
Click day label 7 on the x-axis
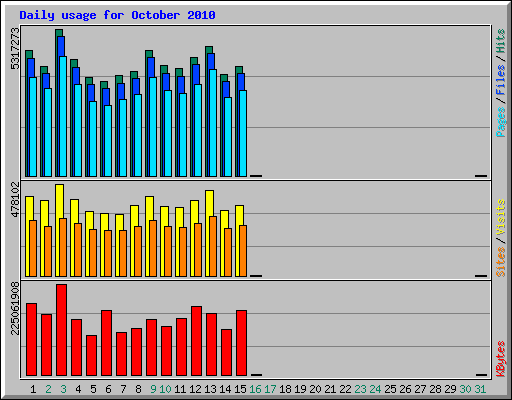click(123, 389)
